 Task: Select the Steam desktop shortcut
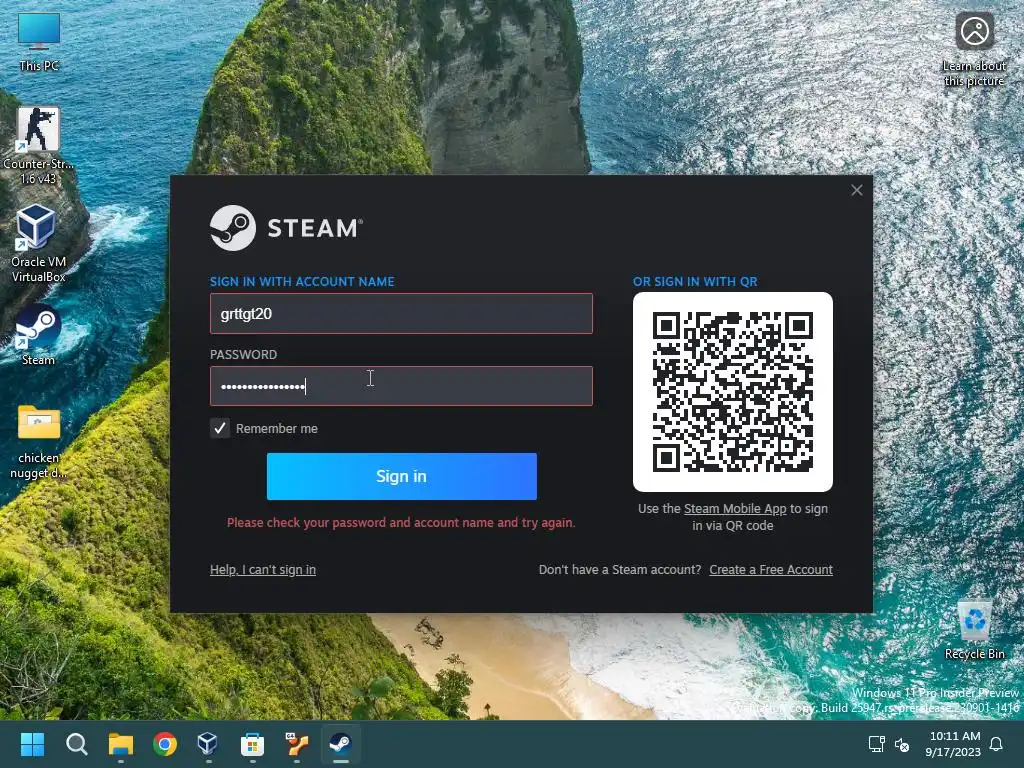pyautogui.click(x=38, y=334)
